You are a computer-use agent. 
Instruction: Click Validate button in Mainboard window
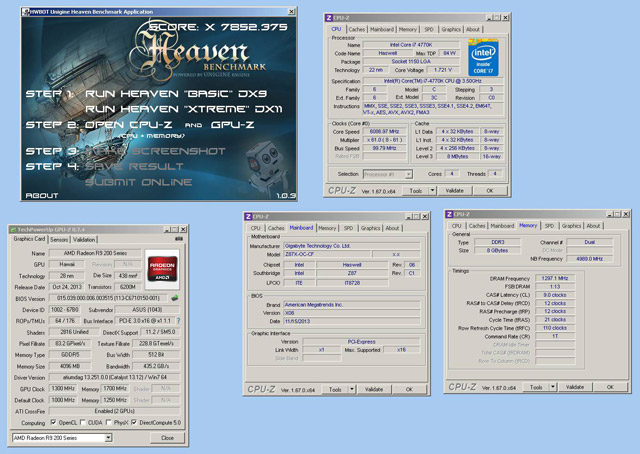tap(373, 389)
